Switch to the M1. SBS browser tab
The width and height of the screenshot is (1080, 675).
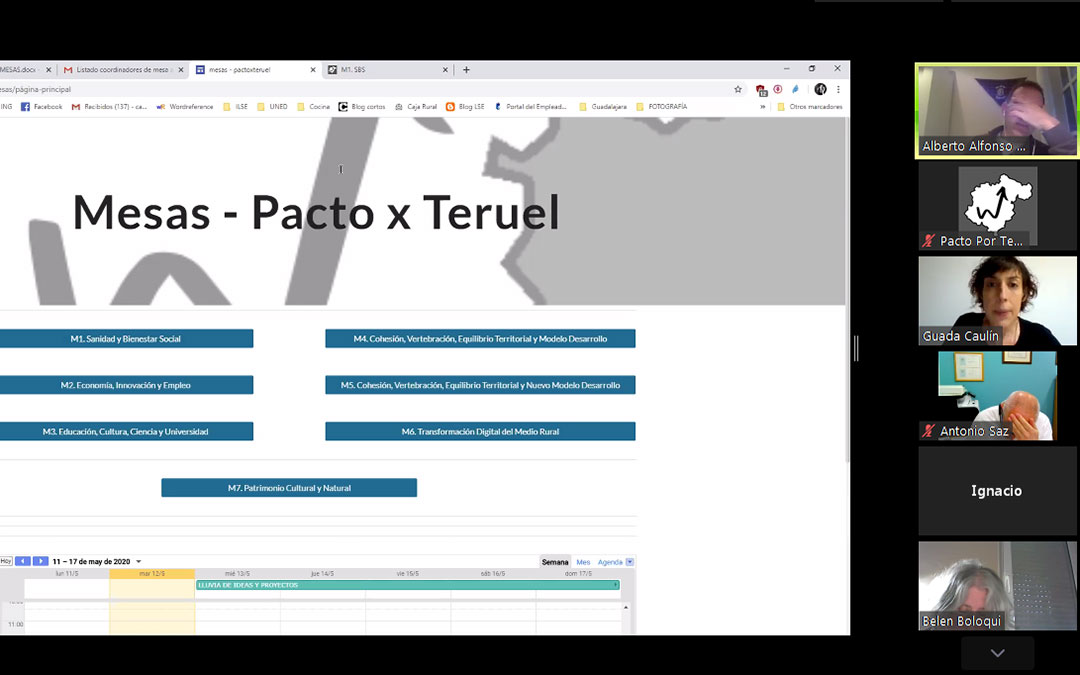coord(386,70)
